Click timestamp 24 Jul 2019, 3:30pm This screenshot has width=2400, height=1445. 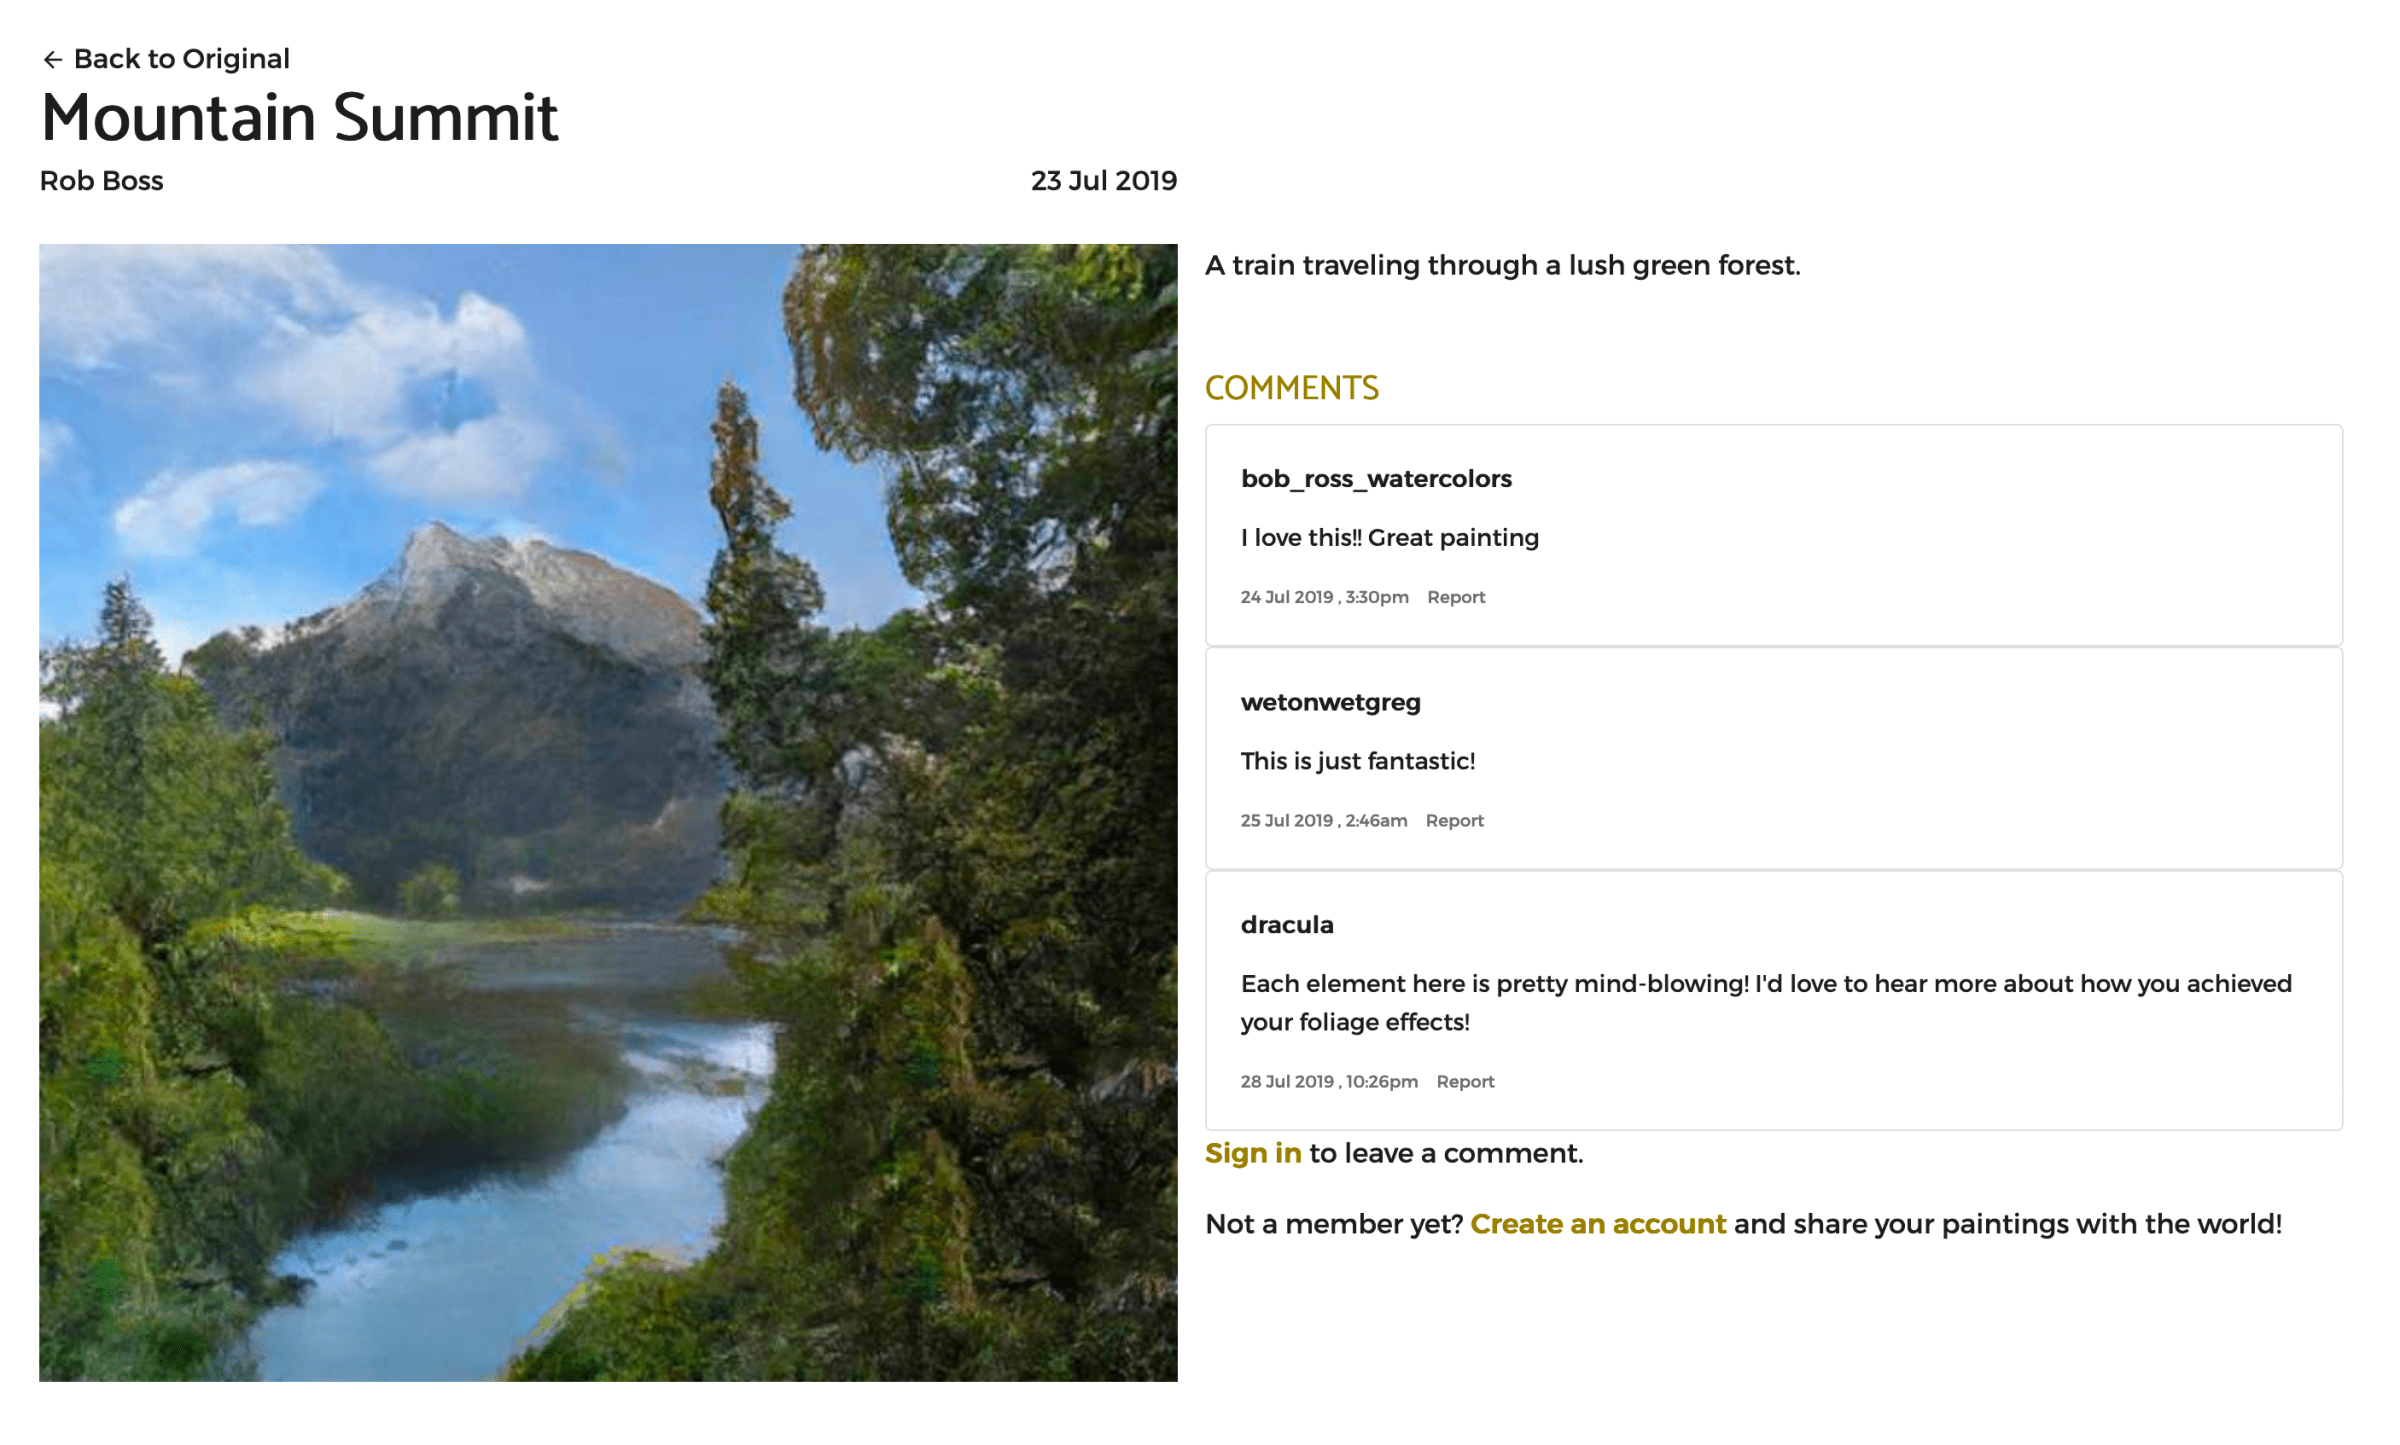[x=1324, y=597]
